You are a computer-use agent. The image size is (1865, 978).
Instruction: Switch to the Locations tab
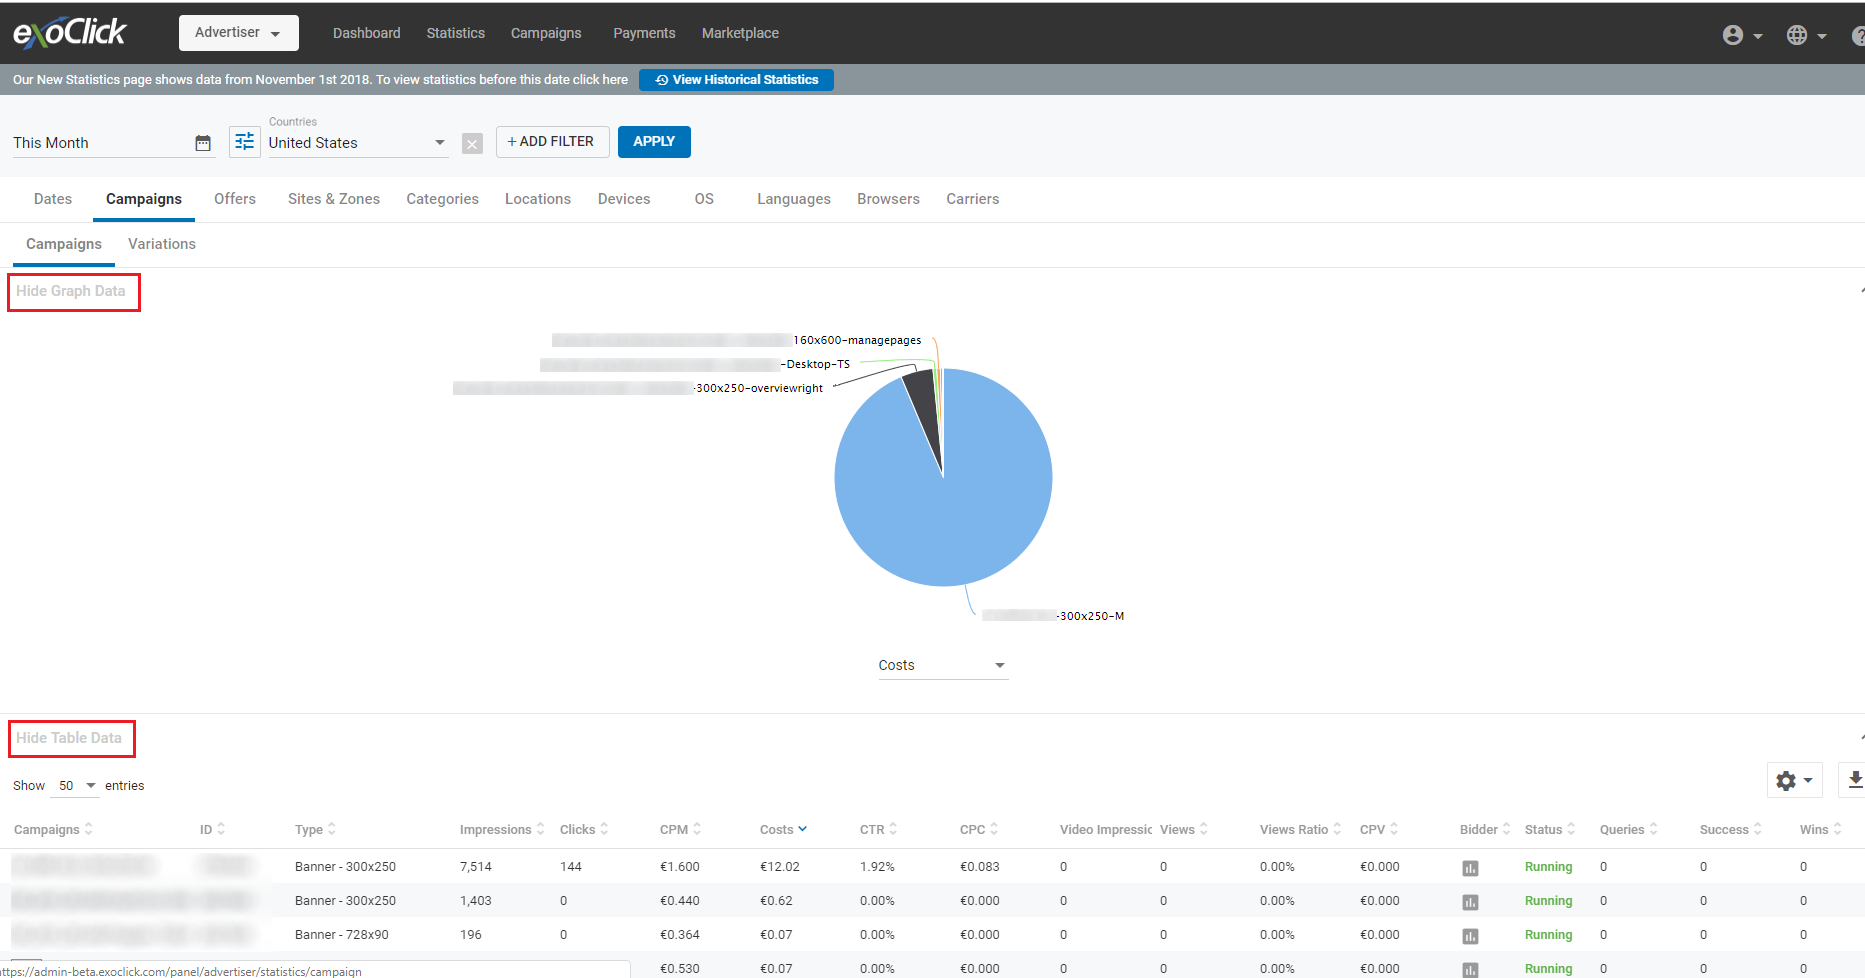[x=538, y=199]
